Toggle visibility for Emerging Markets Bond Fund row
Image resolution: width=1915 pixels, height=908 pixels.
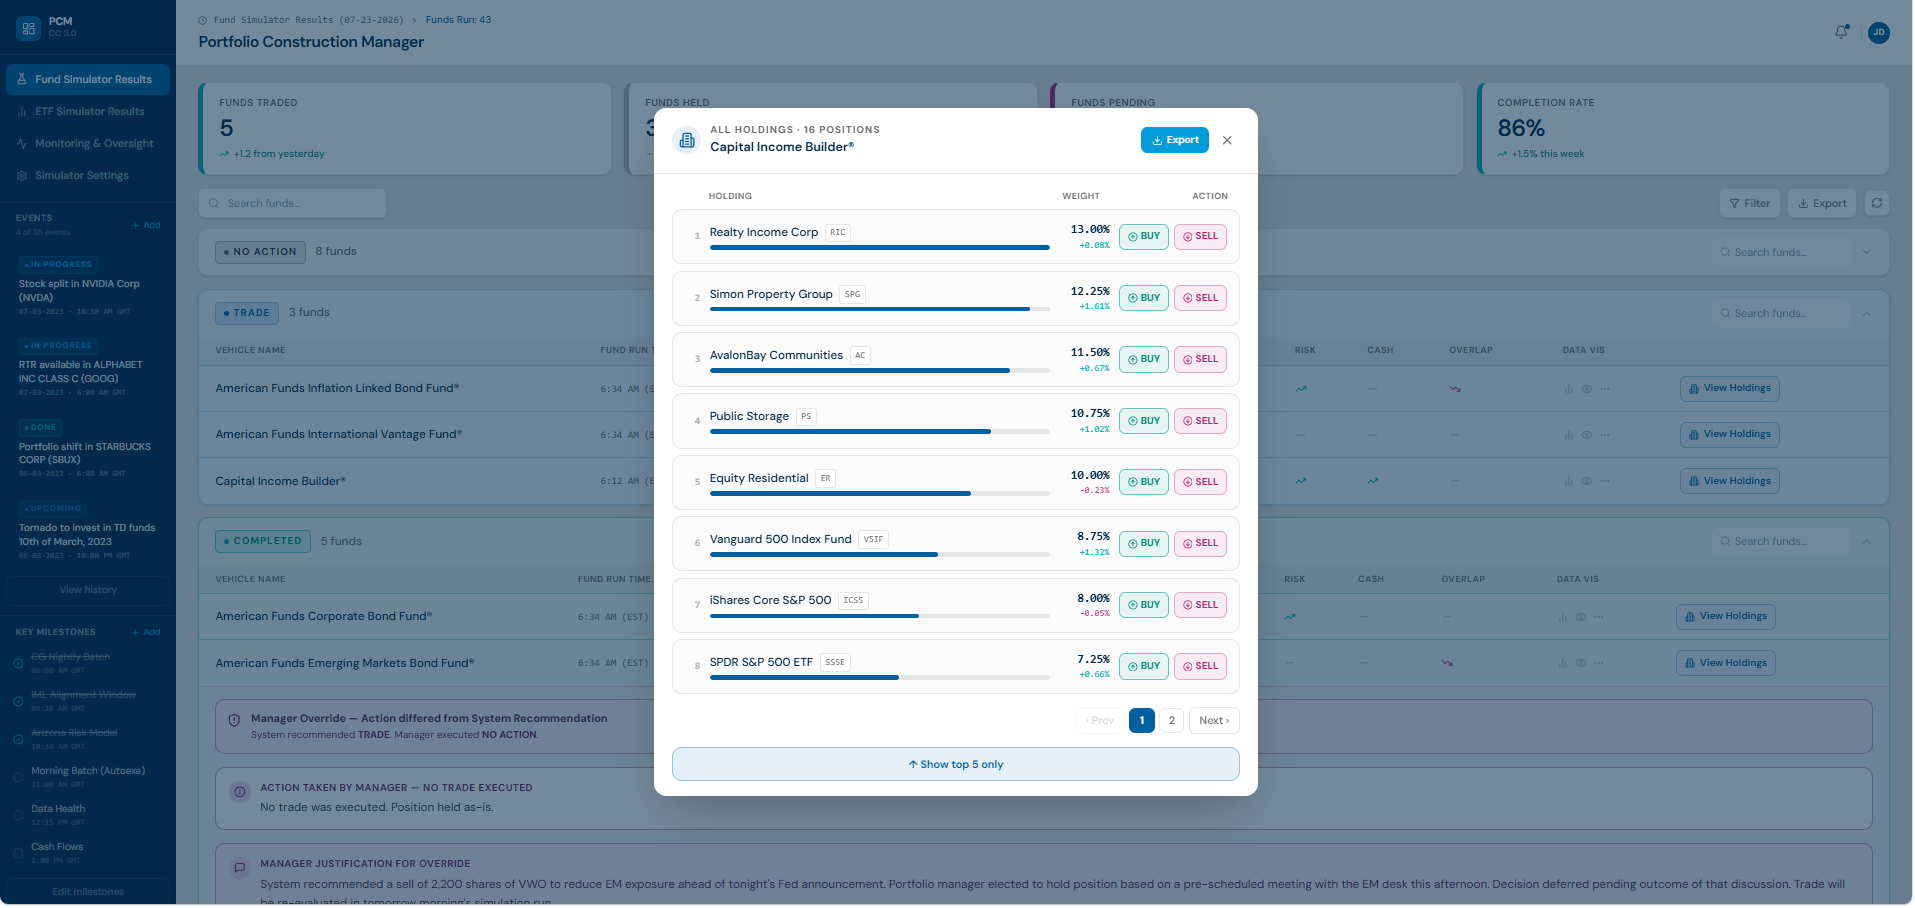[1580, 664]
